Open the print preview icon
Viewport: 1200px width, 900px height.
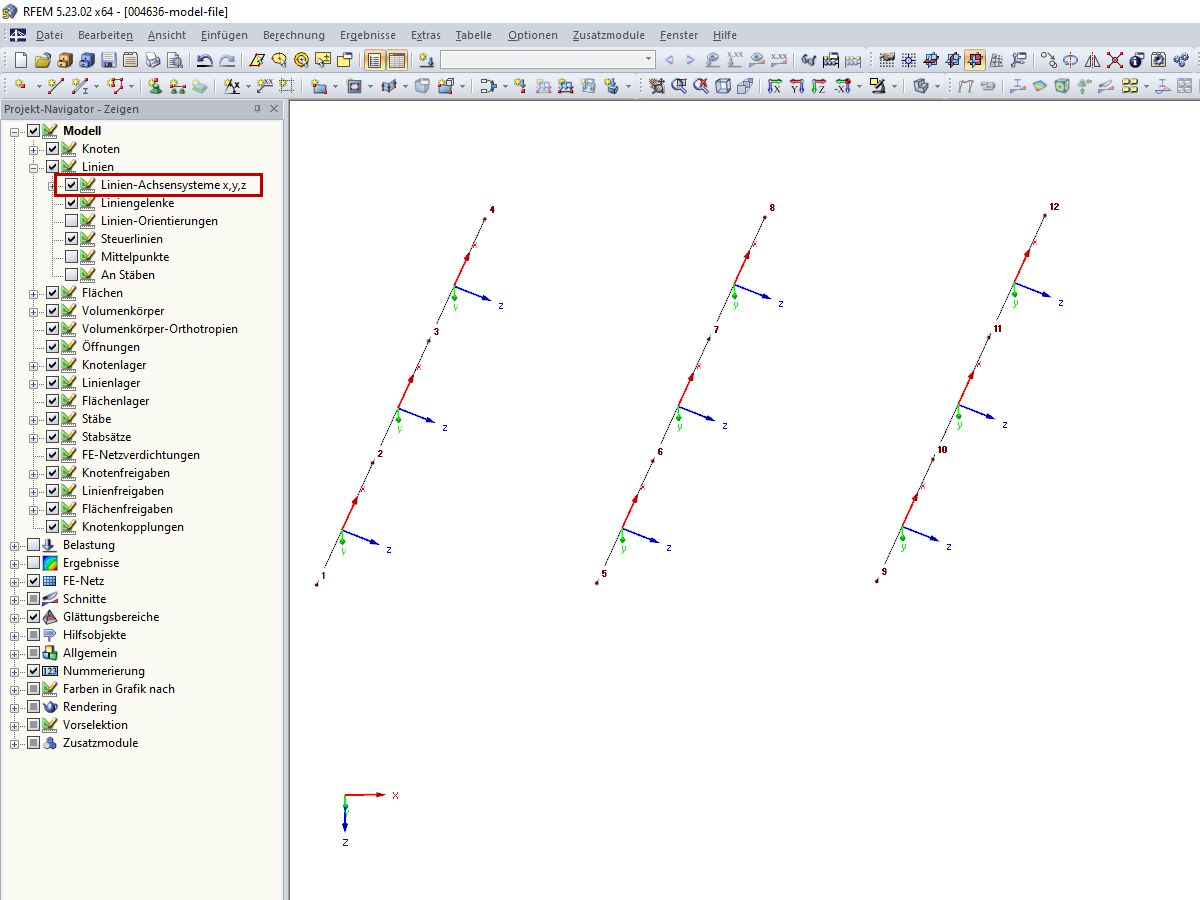click(x=174, y=60)
